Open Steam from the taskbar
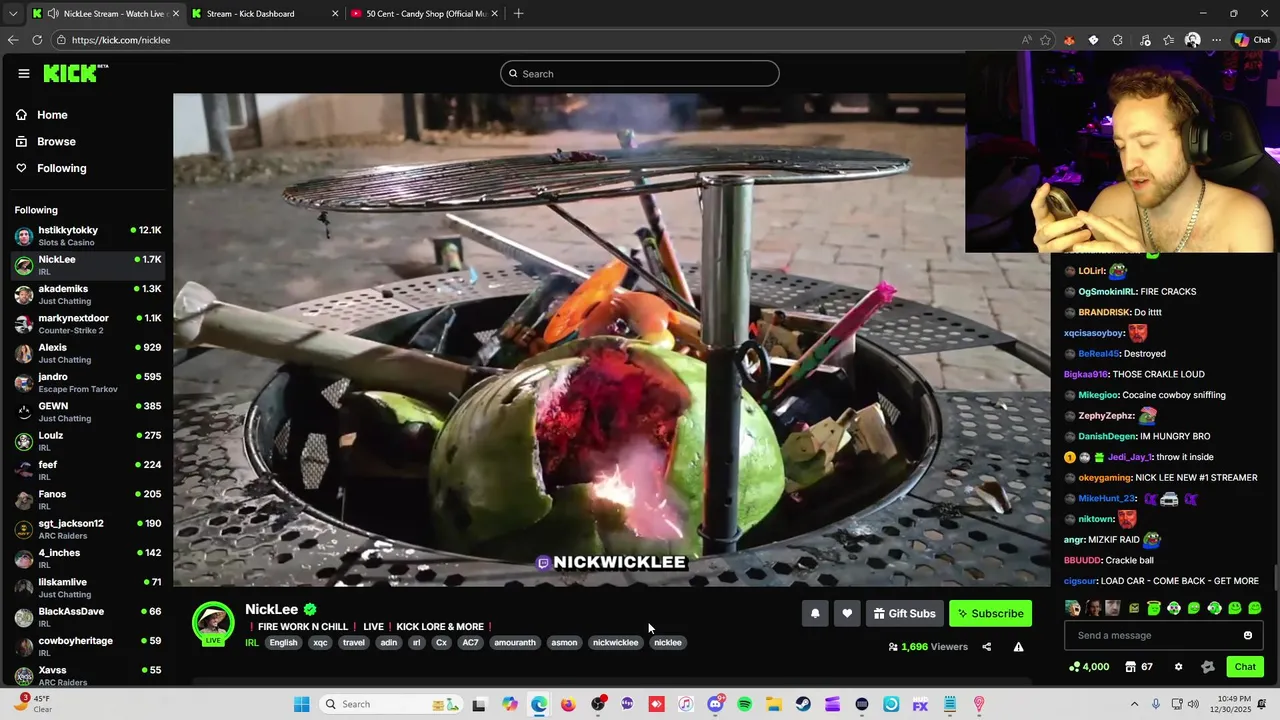This screenshot has width=1280, height=720. [x=803, y=704]
